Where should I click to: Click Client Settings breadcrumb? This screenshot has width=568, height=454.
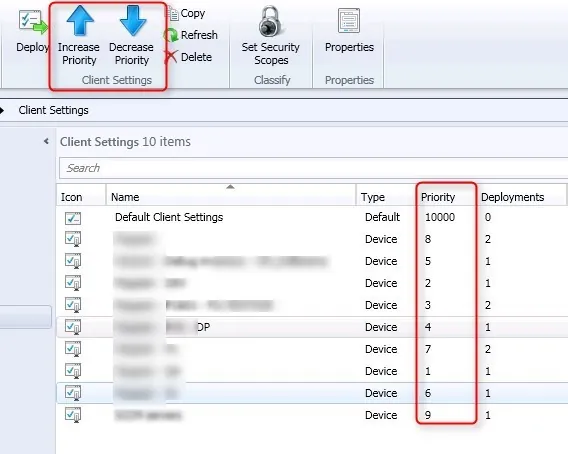pyautogui.click(x=53, y=110)
